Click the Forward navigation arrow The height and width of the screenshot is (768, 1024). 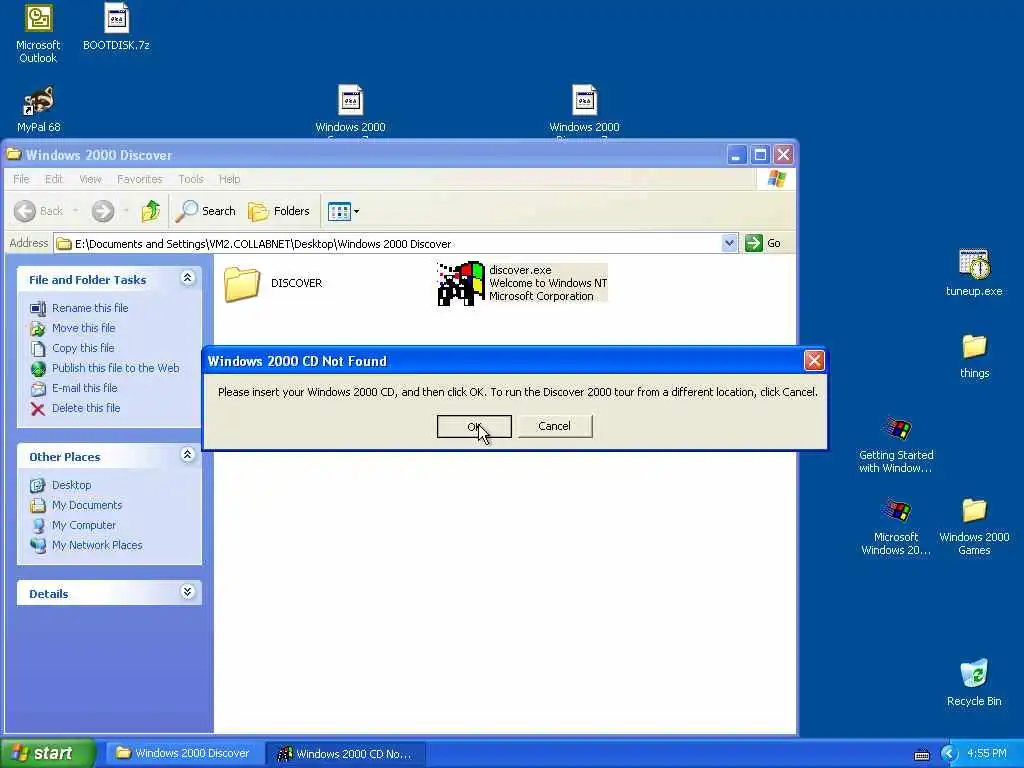(x=103, y=211)
